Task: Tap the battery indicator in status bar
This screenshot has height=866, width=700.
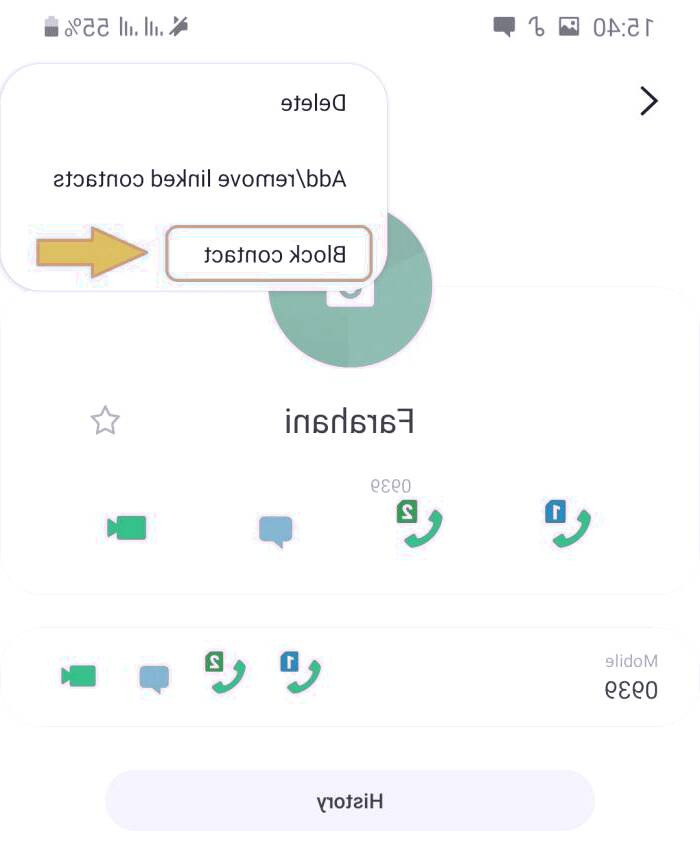Action: coord(51,26)
